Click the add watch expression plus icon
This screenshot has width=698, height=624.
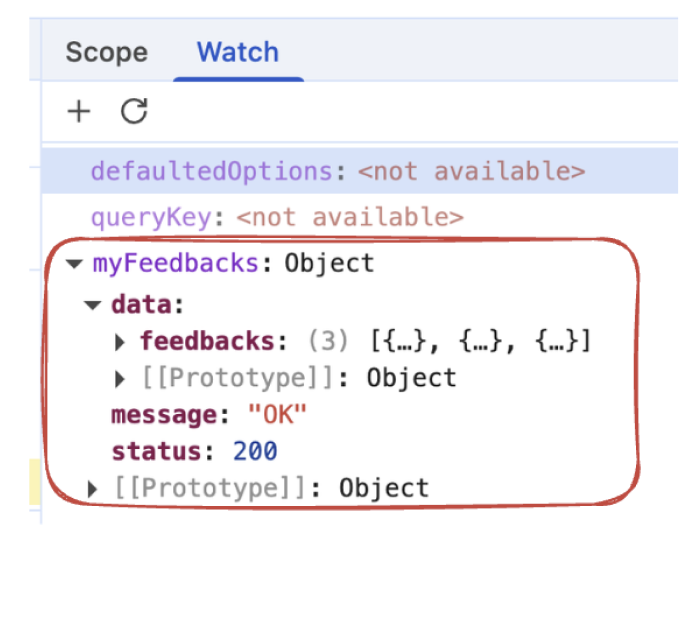point(78,111)
